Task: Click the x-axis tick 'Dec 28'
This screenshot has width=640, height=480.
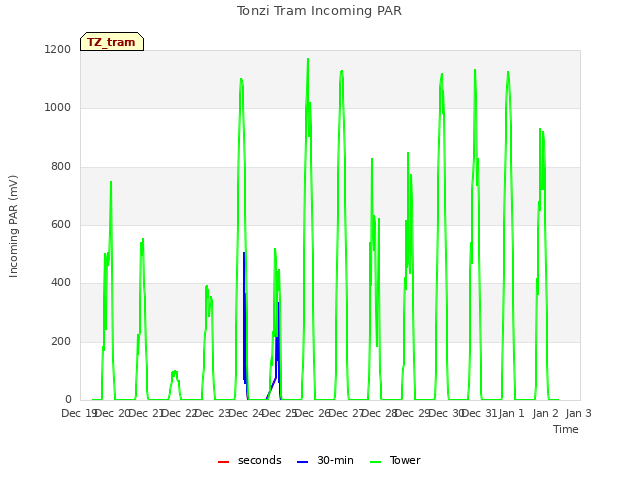Action: 380,413
